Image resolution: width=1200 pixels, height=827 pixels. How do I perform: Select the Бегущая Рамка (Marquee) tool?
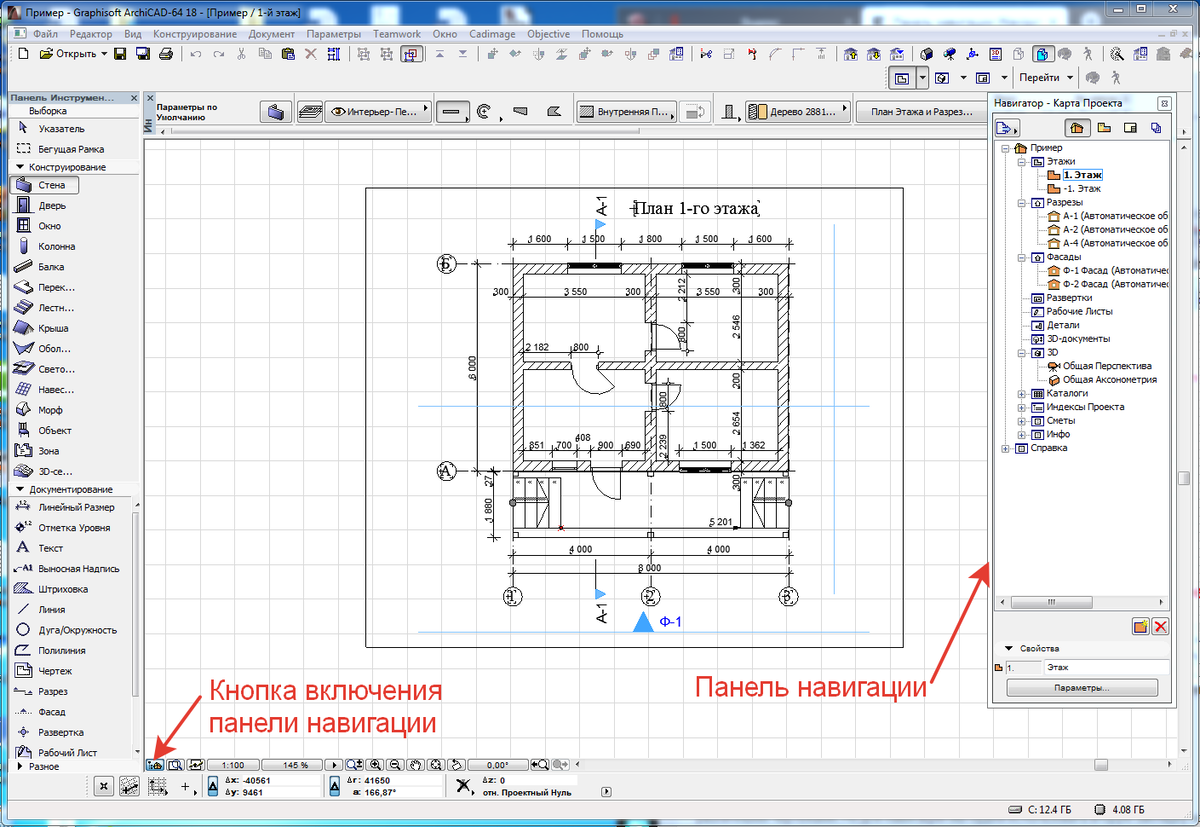click(60, 148)
